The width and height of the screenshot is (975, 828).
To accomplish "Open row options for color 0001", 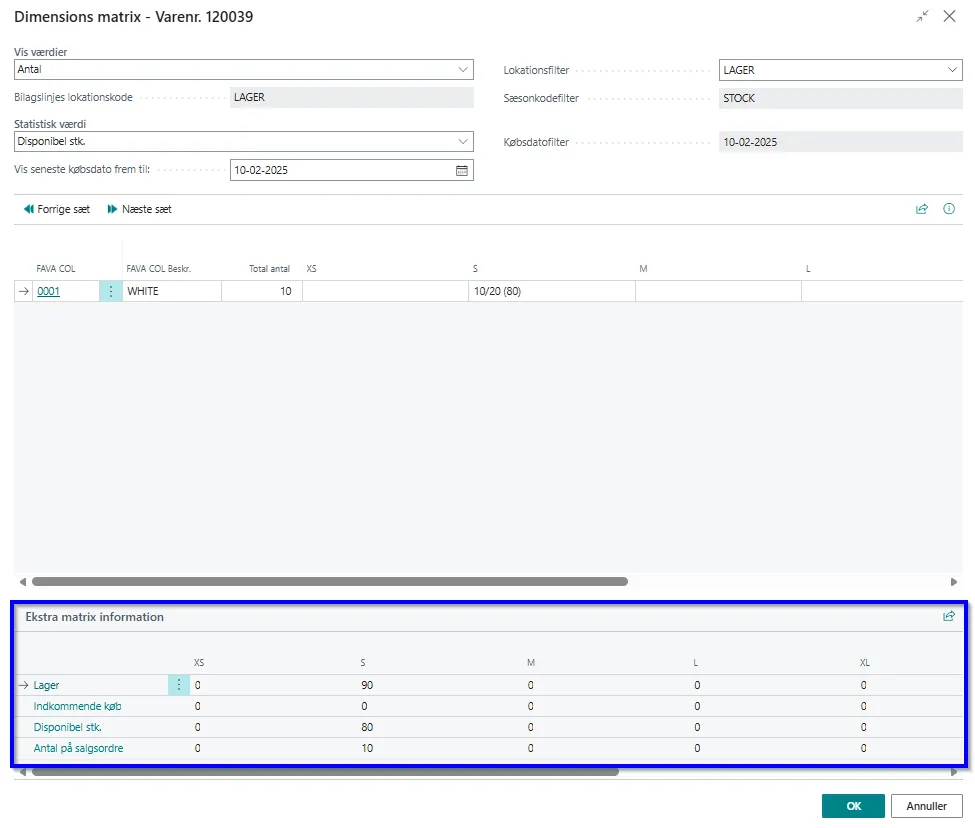I will 111,292.
